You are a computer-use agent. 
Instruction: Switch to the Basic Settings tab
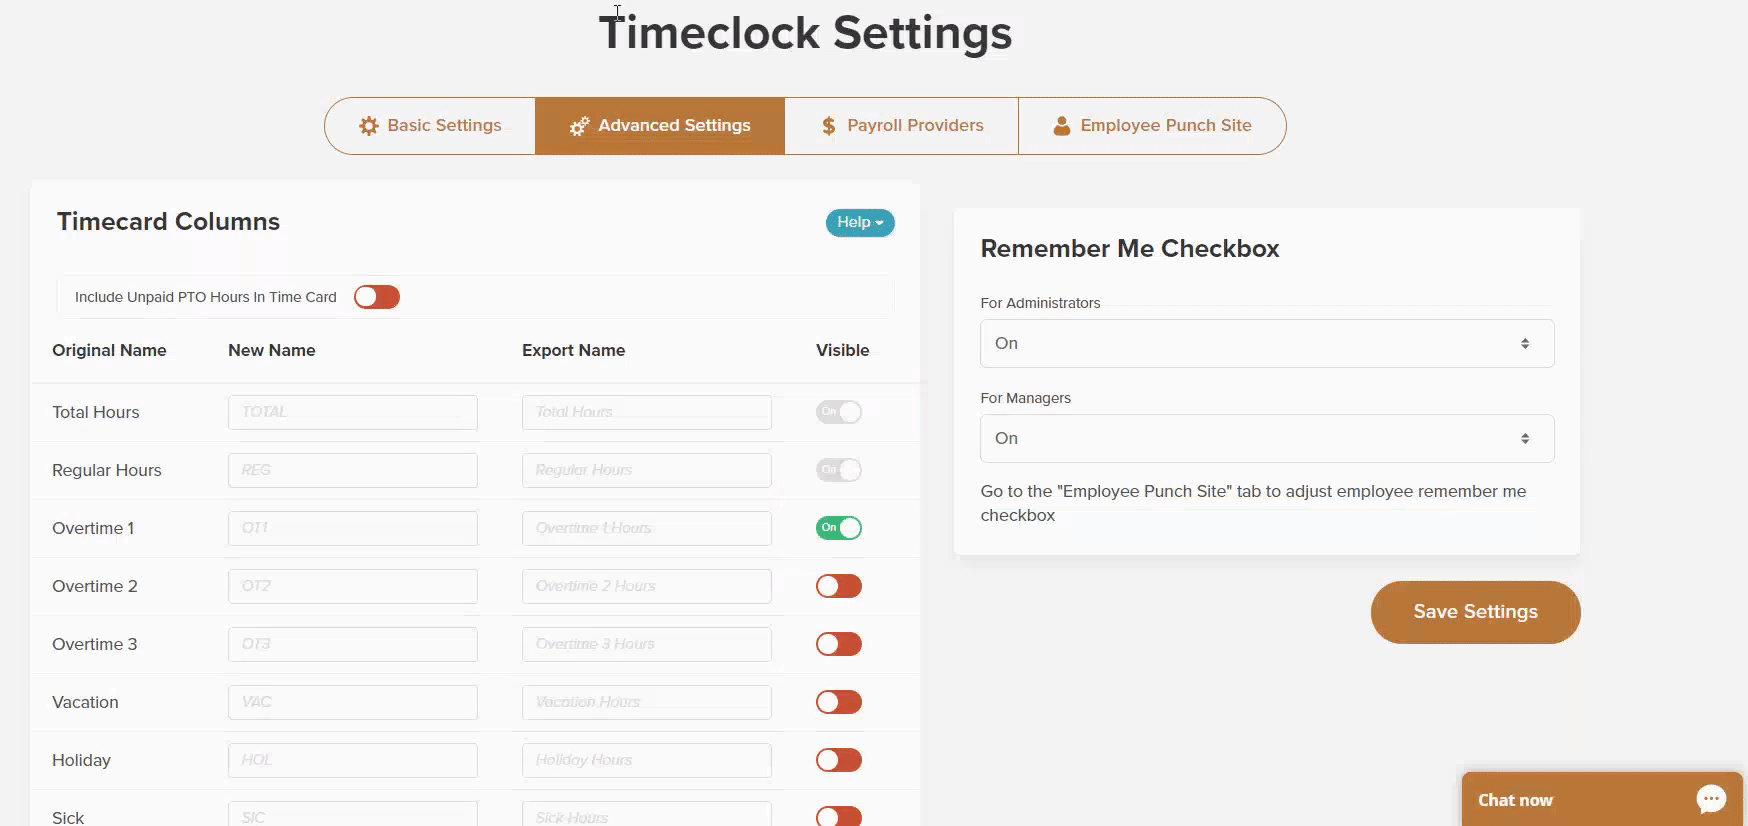click(x=430, y=125)
